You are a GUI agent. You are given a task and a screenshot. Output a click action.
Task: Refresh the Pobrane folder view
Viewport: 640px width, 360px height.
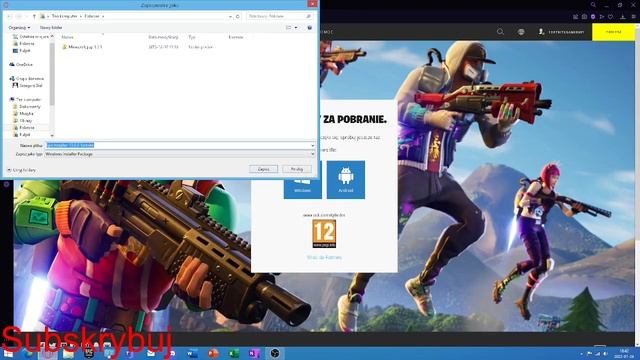(238, 16)
